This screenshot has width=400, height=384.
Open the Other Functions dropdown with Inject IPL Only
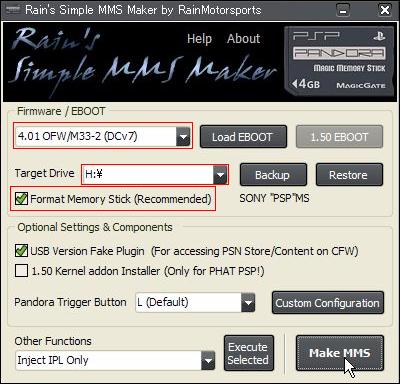point(115,360)
